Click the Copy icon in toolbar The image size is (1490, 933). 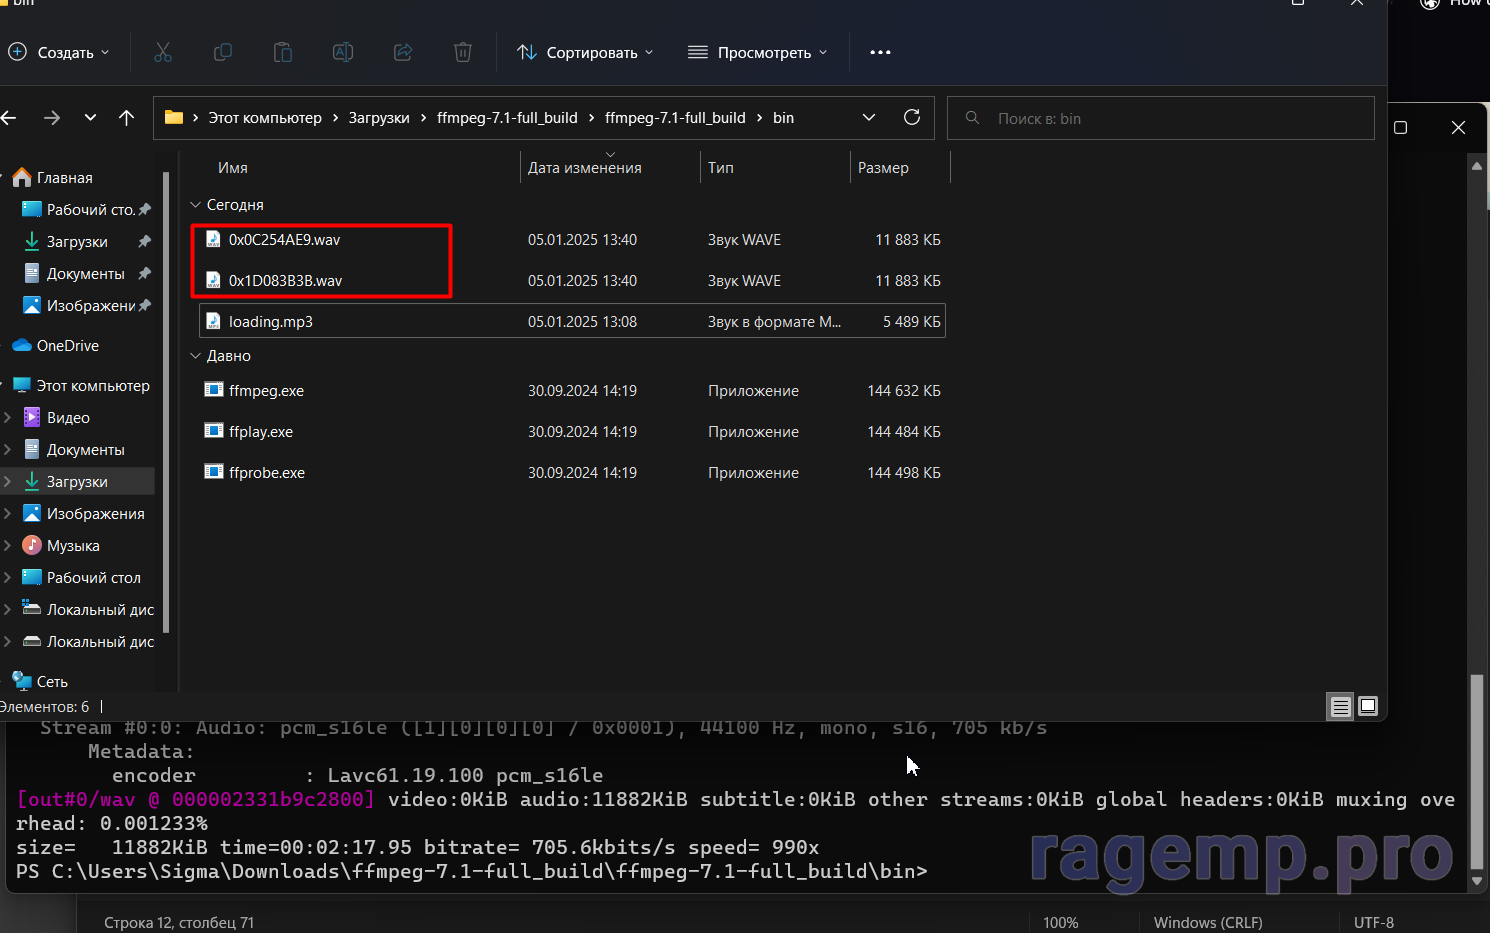(223, 52)
